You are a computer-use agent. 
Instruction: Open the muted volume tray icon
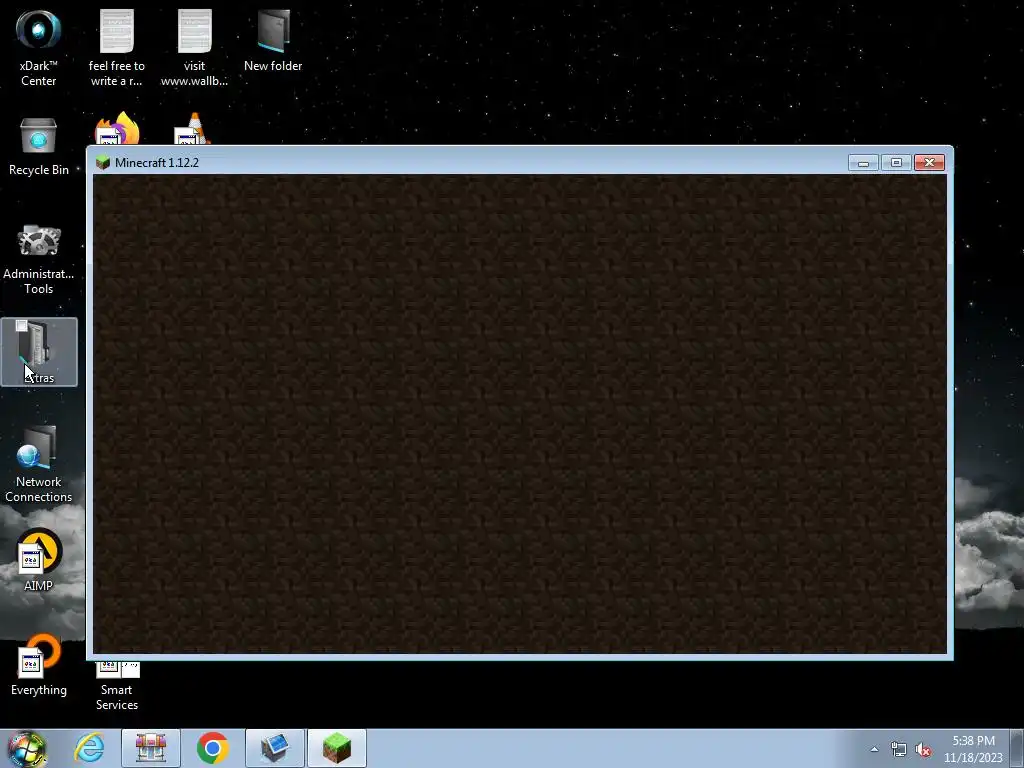[x=922, y=750]
